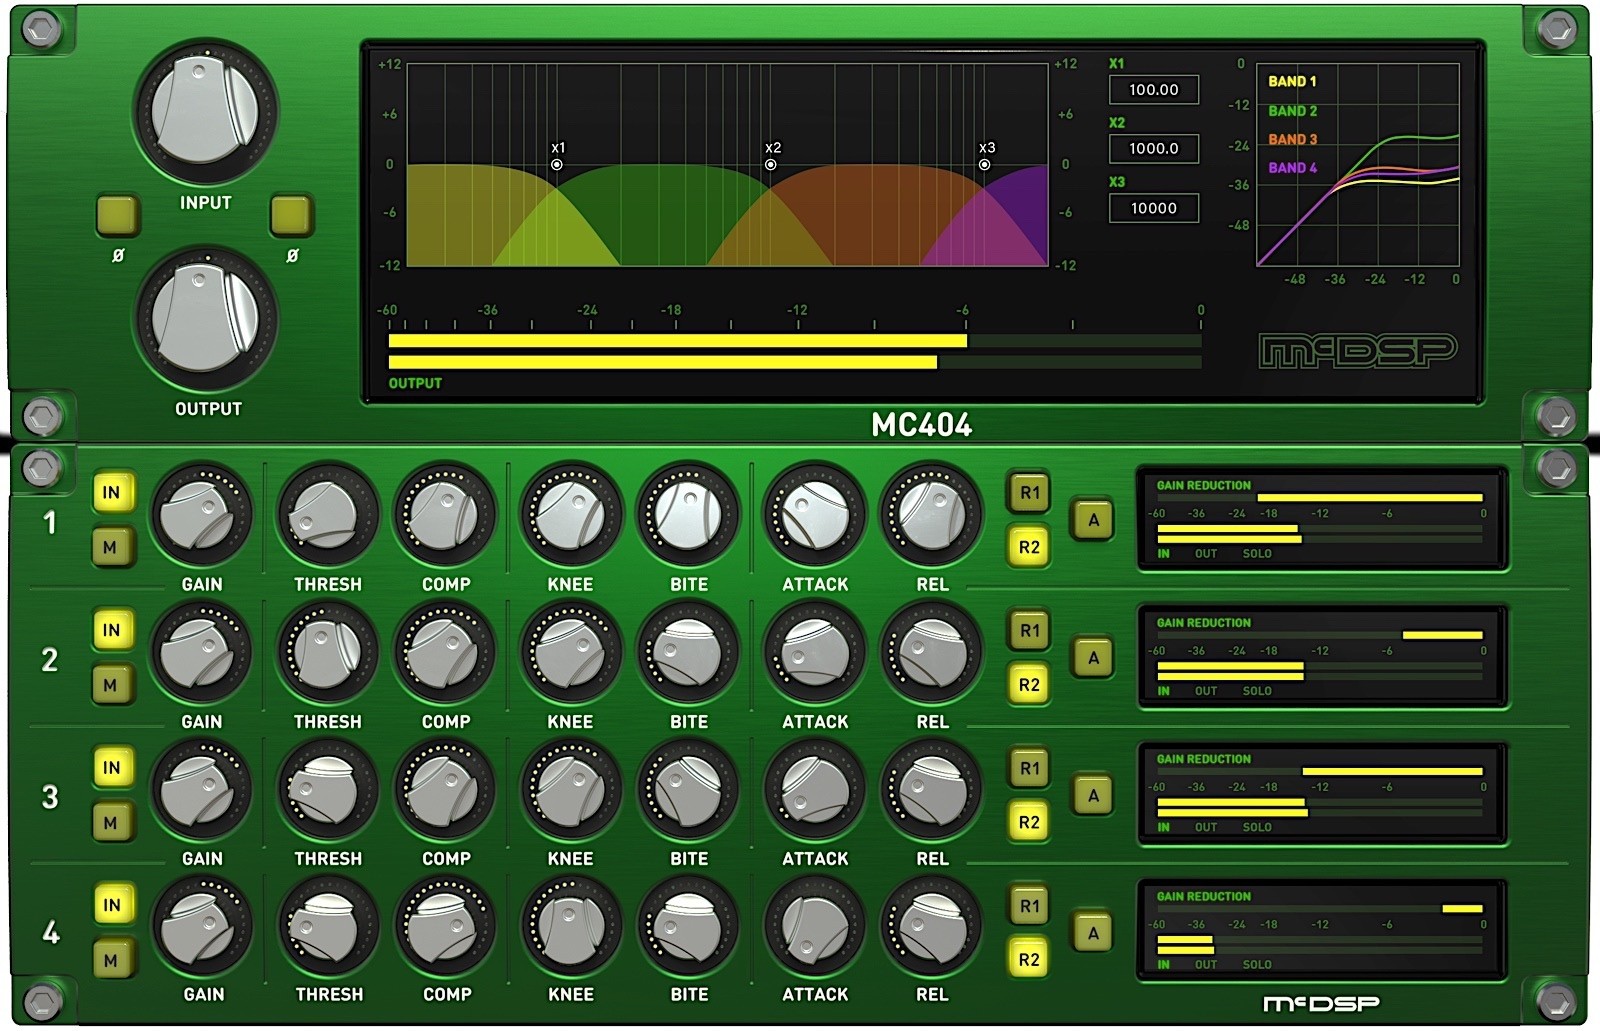Click band 3 GAIN knob
Screen dimensions: 1600x1031
tap(201, 790)
